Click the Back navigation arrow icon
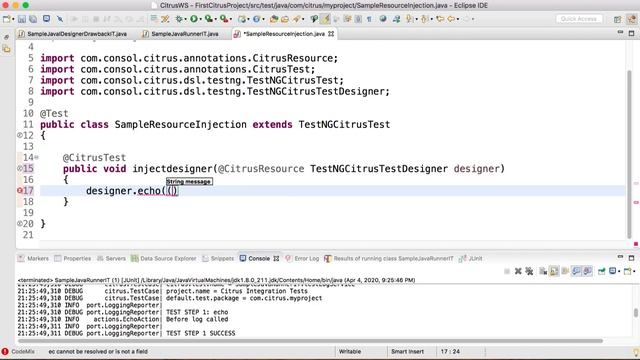This screenshot has width=640, height=360. click(x=451, y=19)
